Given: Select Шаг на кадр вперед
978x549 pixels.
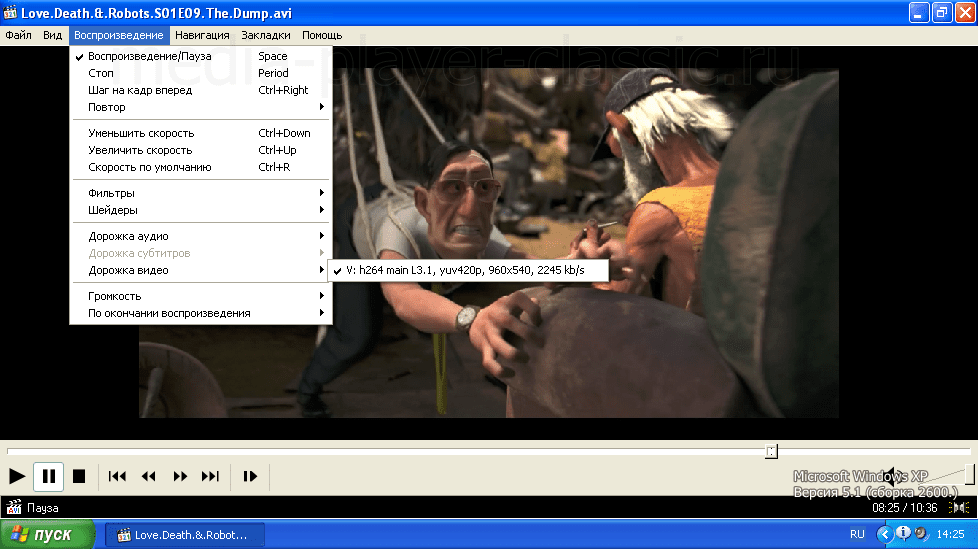Looking at the screenshot, I should pyautogui.click(x=201, y=90).
